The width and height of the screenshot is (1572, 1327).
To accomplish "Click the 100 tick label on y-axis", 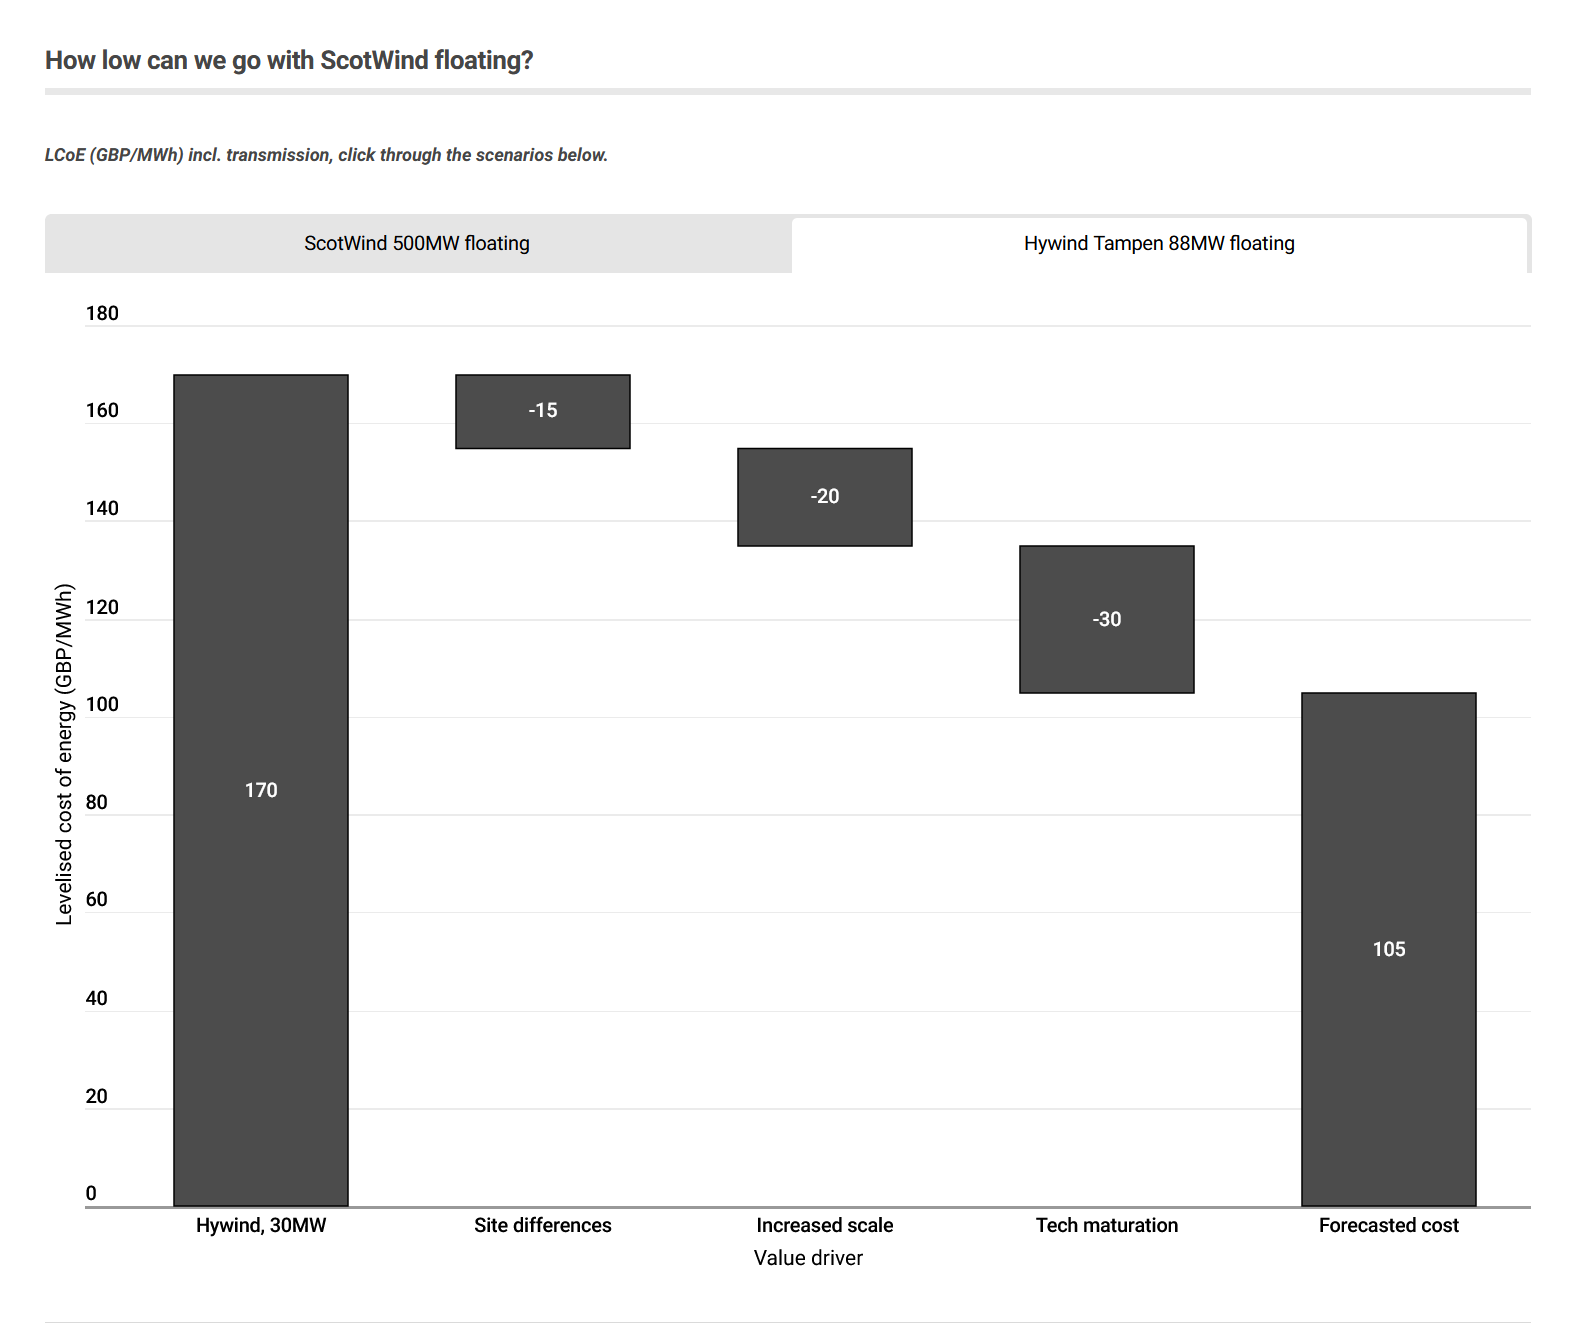I will tap(102, 704).
